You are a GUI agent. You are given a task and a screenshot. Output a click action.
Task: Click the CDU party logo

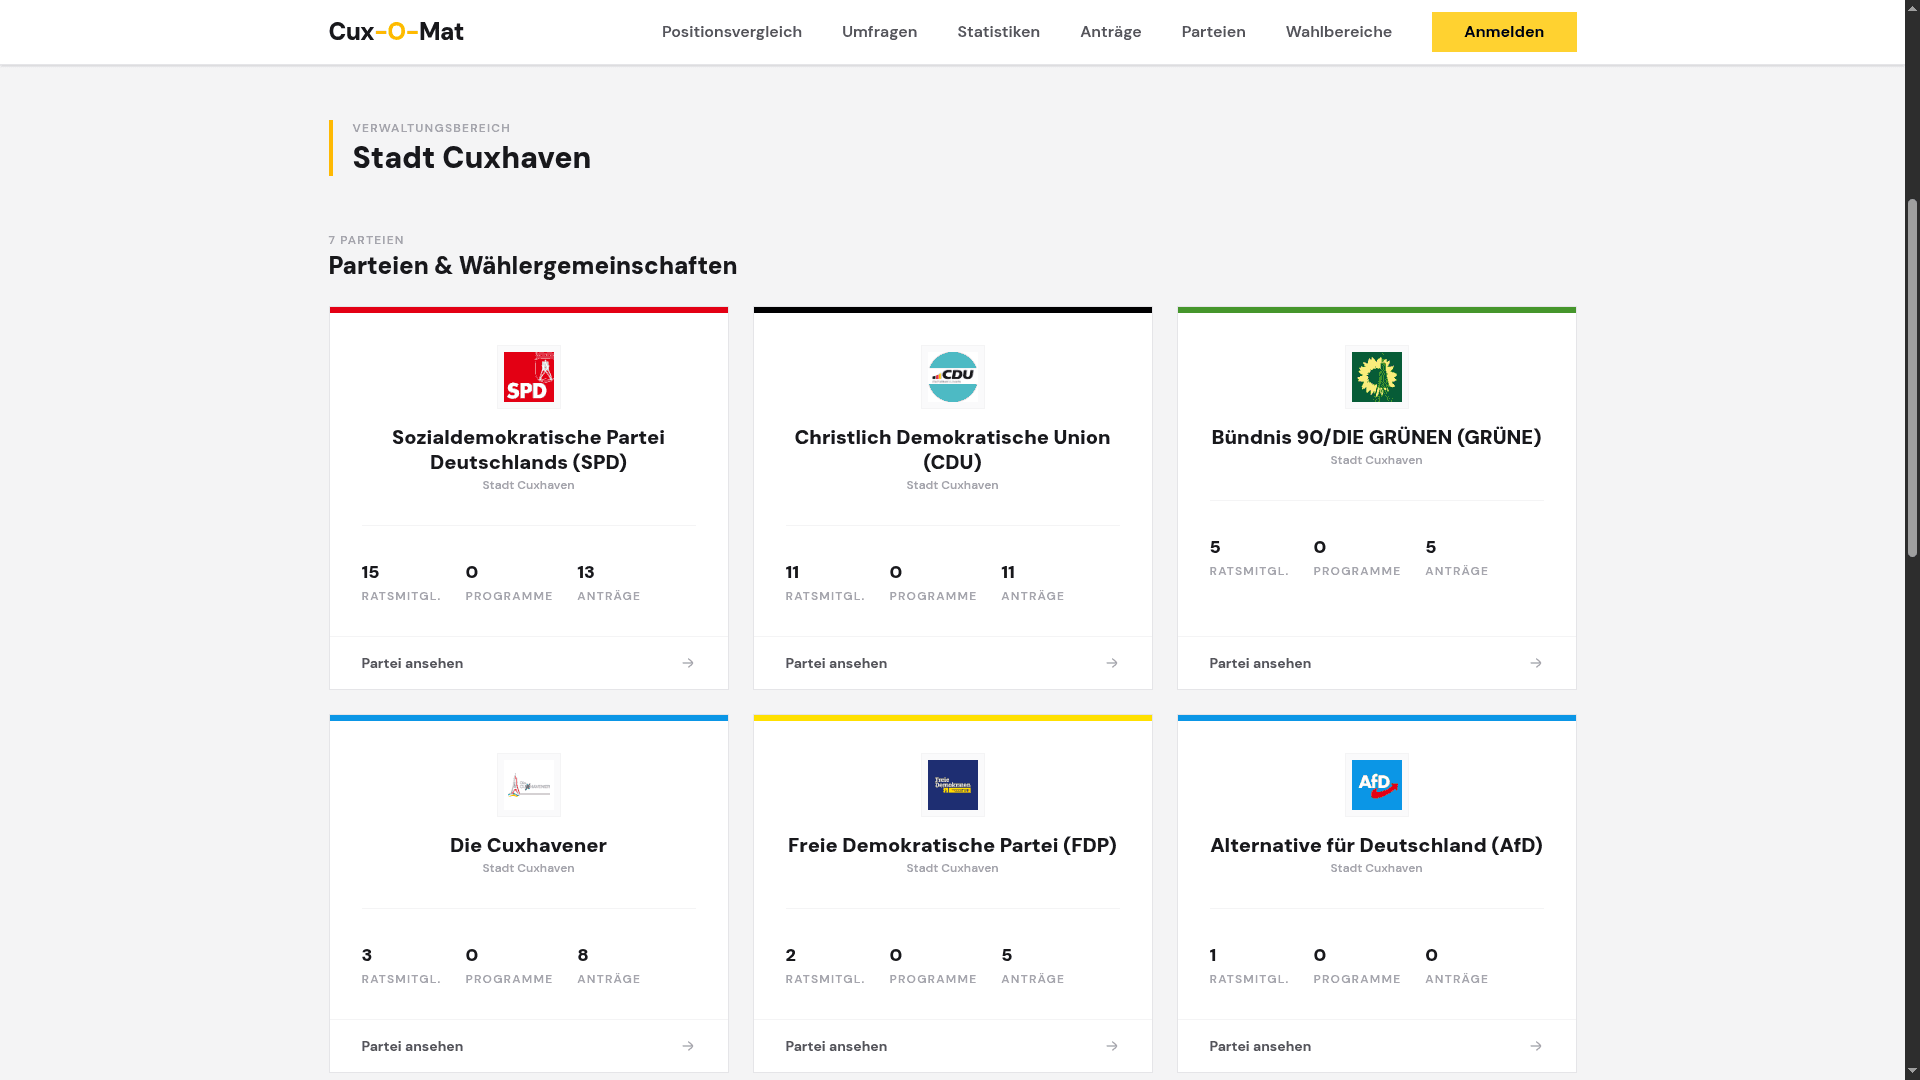click(x=952, y=377)
